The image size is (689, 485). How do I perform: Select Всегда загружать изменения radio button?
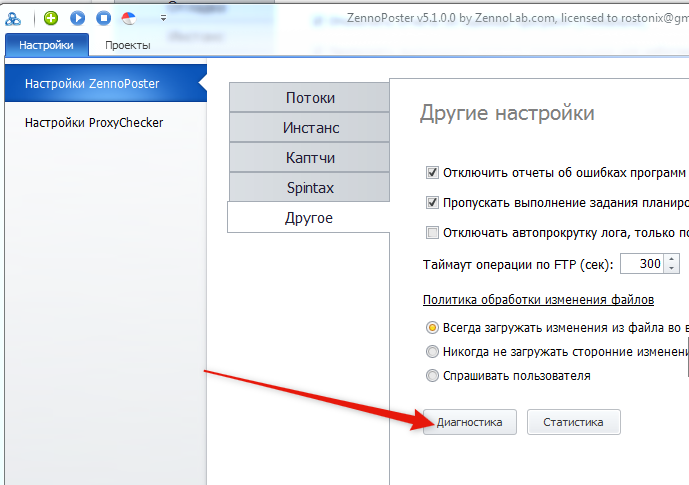(432, 327)
